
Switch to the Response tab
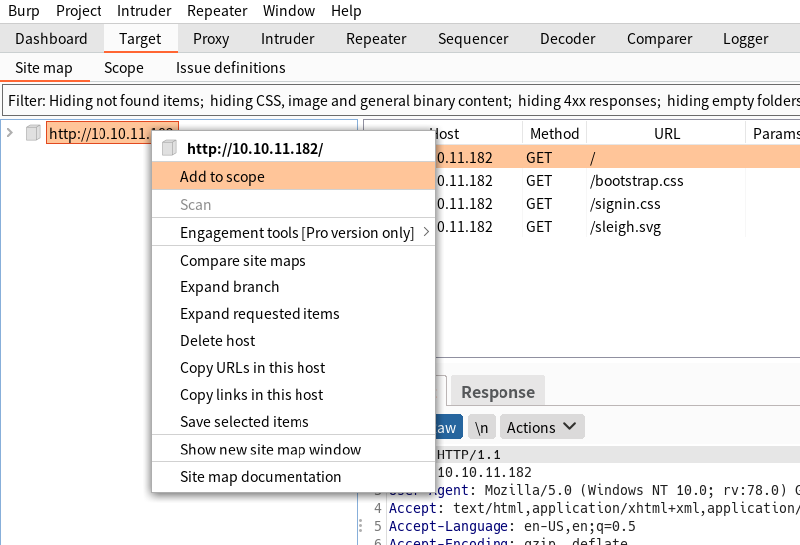tap(498, 392)
